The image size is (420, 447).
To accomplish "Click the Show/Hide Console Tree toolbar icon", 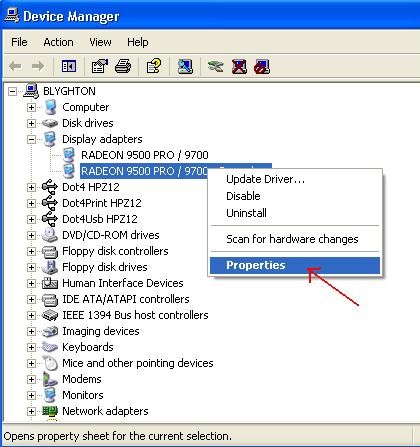I will coord(69,66).
